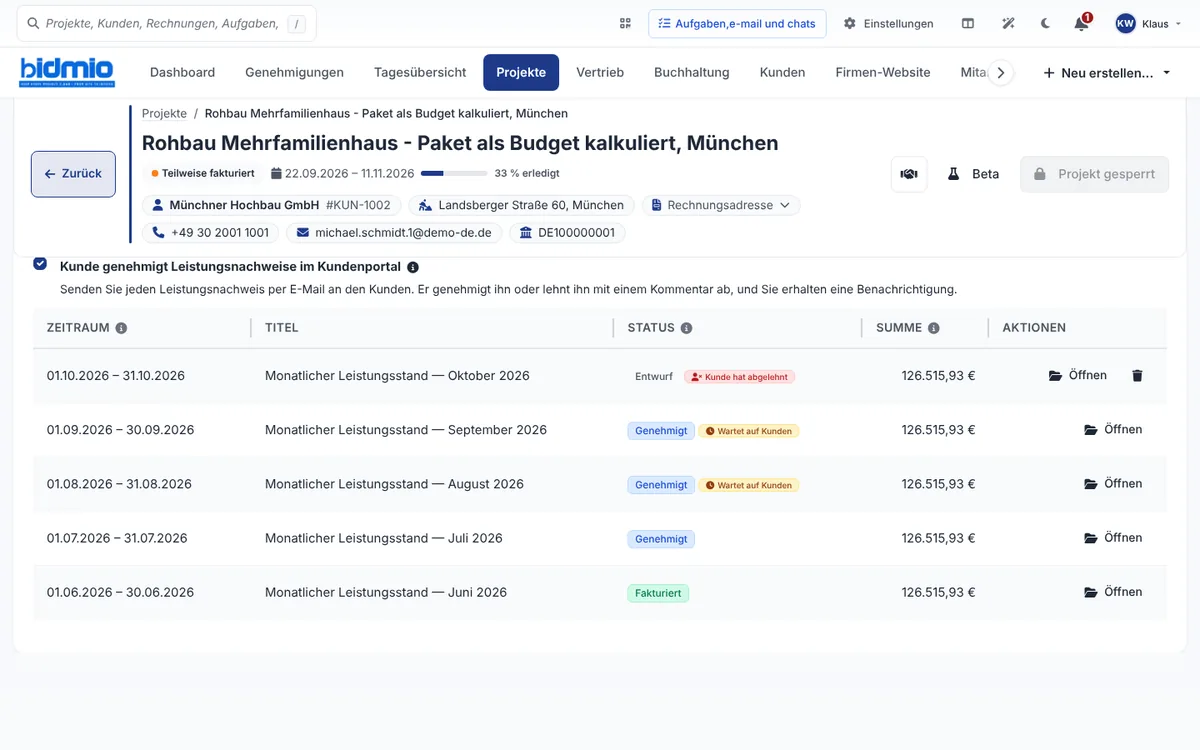Click info icon beside Kunde genehmigt Leistungsnachweise
Screen dimensions: 1200x750
[413, 267]
